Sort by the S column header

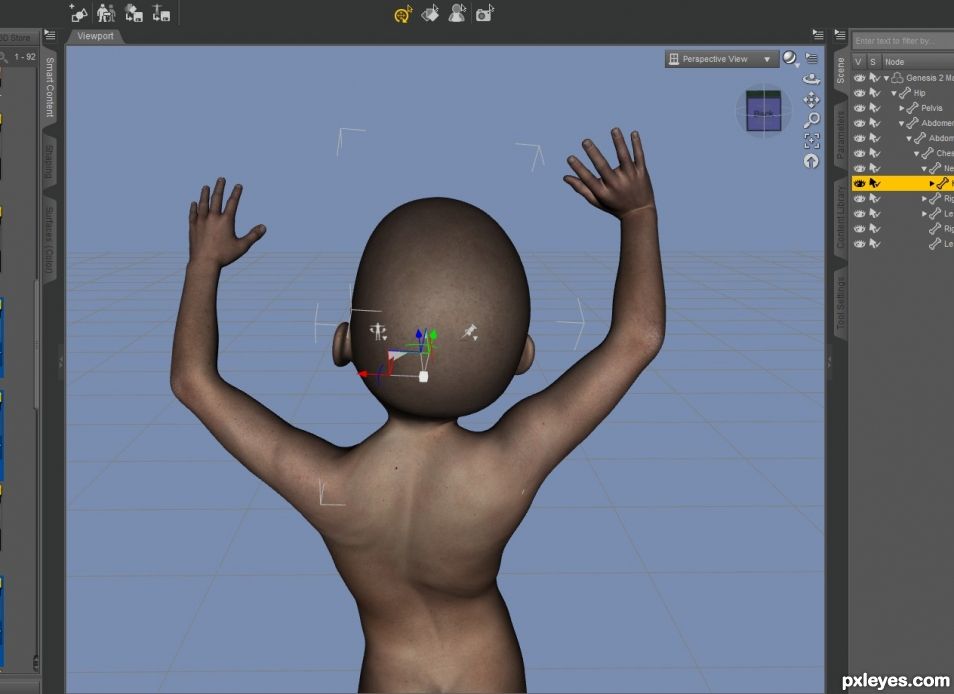pyautogui.click(x=872, y=61)
